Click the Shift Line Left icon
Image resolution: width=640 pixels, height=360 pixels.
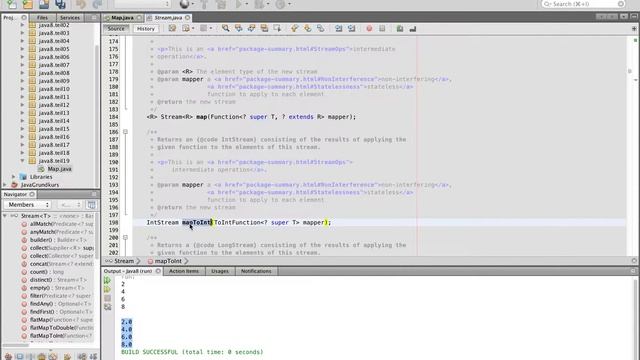pyautogui.click(x=338, y=28)
